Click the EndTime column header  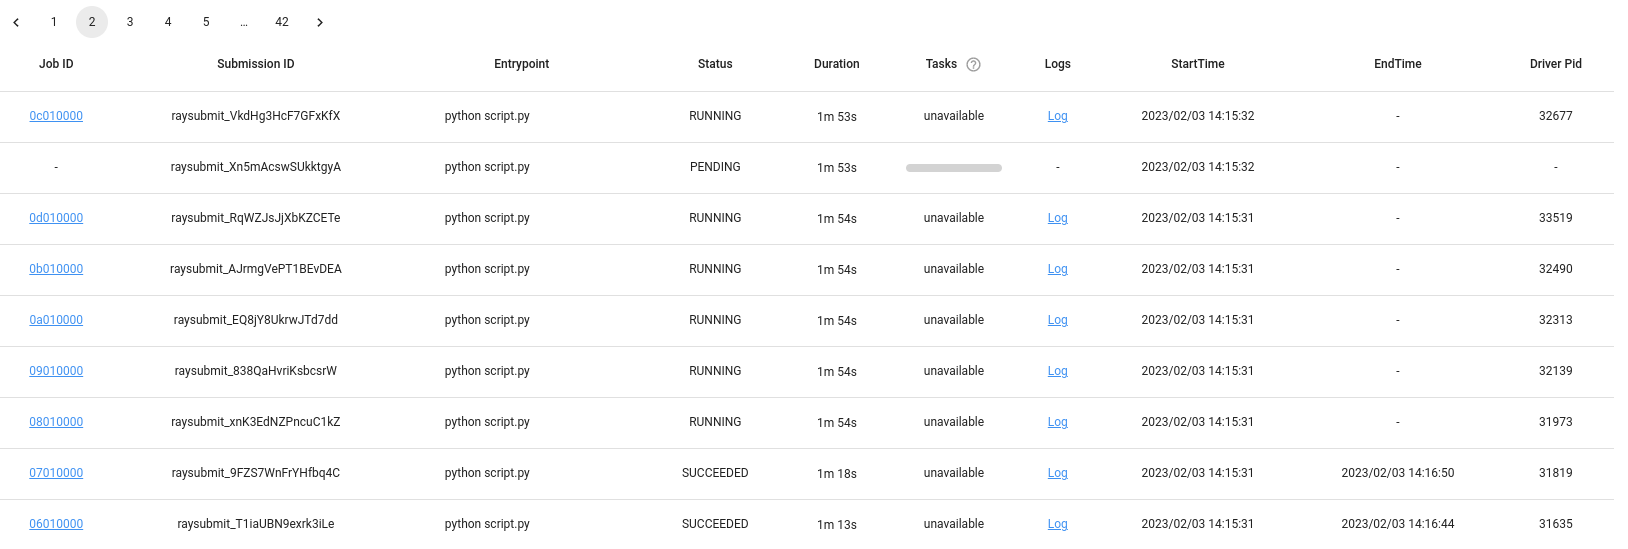coord(1398,64)
